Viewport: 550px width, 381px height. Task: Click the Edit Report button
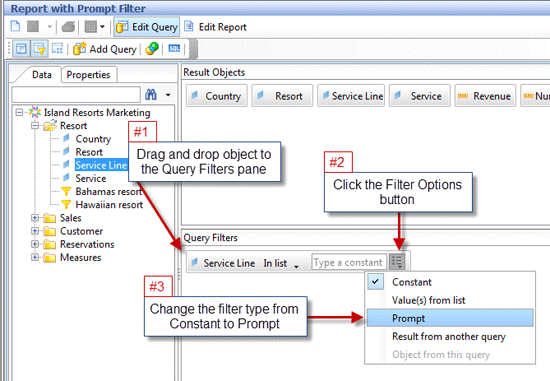click(216, 27)
